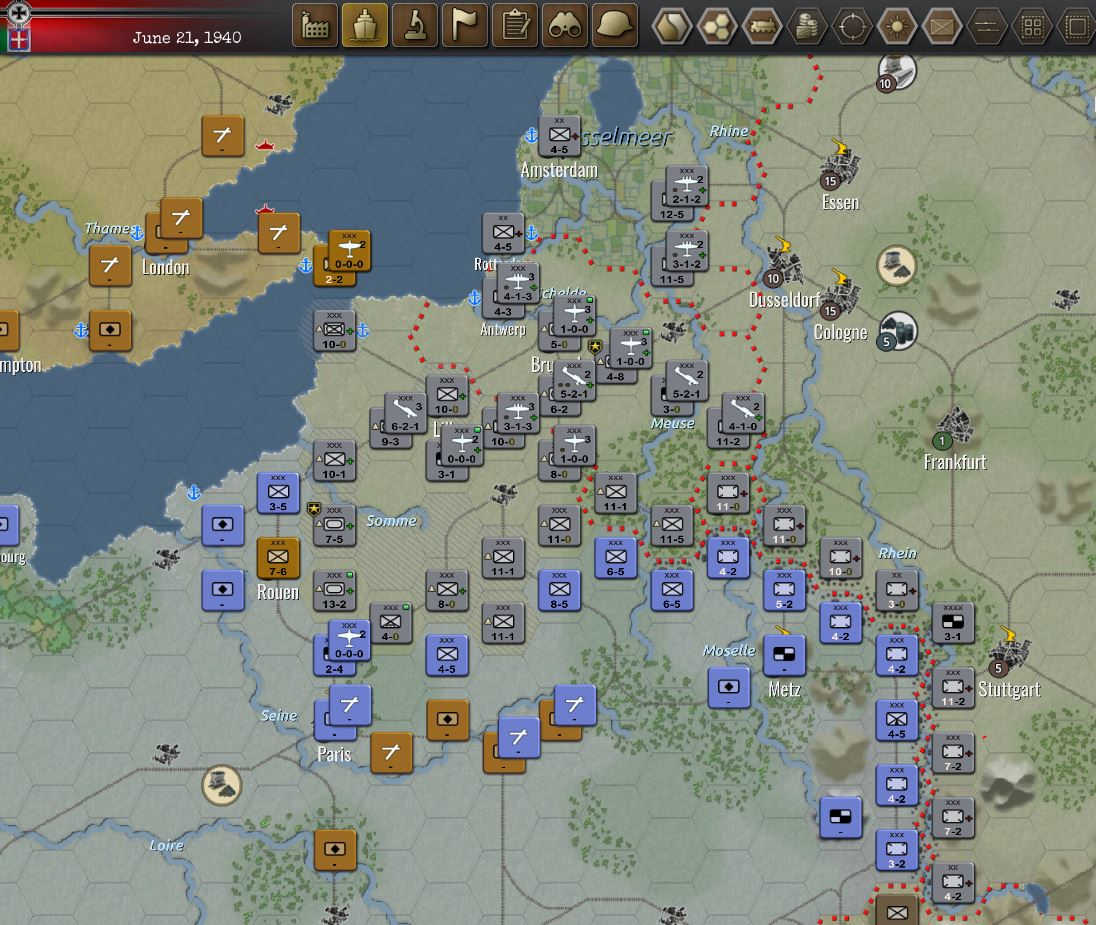
Task: Click the Stuttgart resource icon
Action: (x=1009, y=651)
